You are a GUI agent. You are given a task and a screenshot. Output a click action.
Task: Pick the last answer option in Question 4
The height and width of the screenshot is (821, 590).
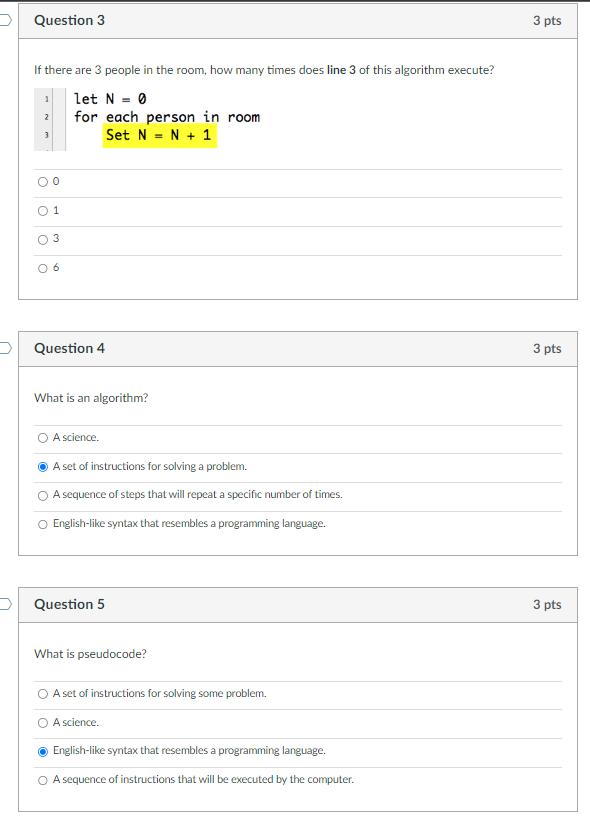[43, 523]
